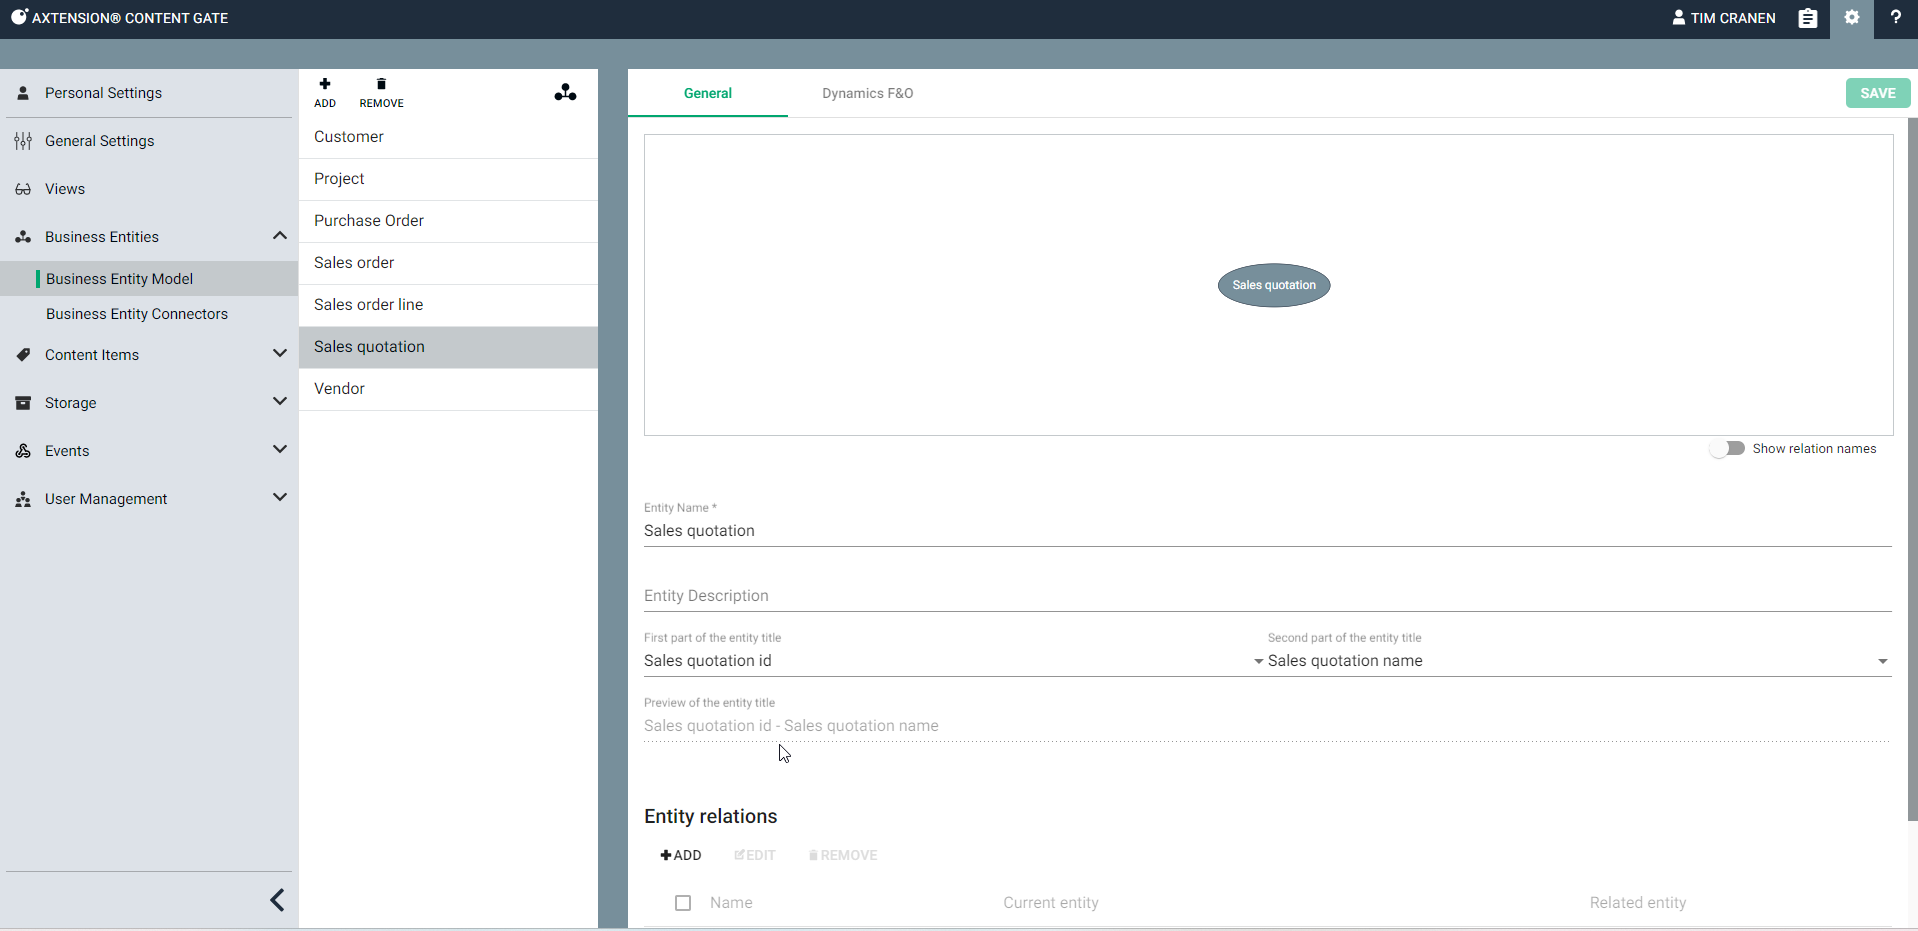Collapse sidebar with the left arrow icon
1918x931 pixels.
[277, 900]
